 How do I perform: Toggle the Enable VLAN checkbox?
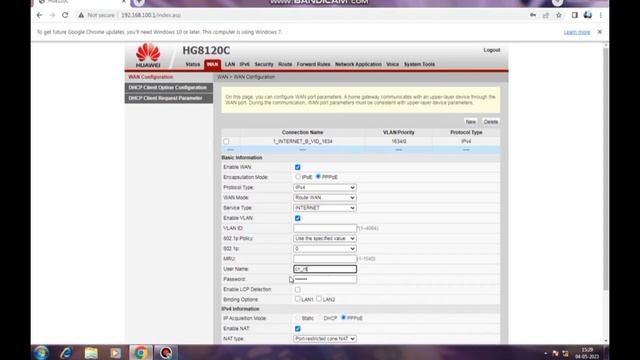298,218
